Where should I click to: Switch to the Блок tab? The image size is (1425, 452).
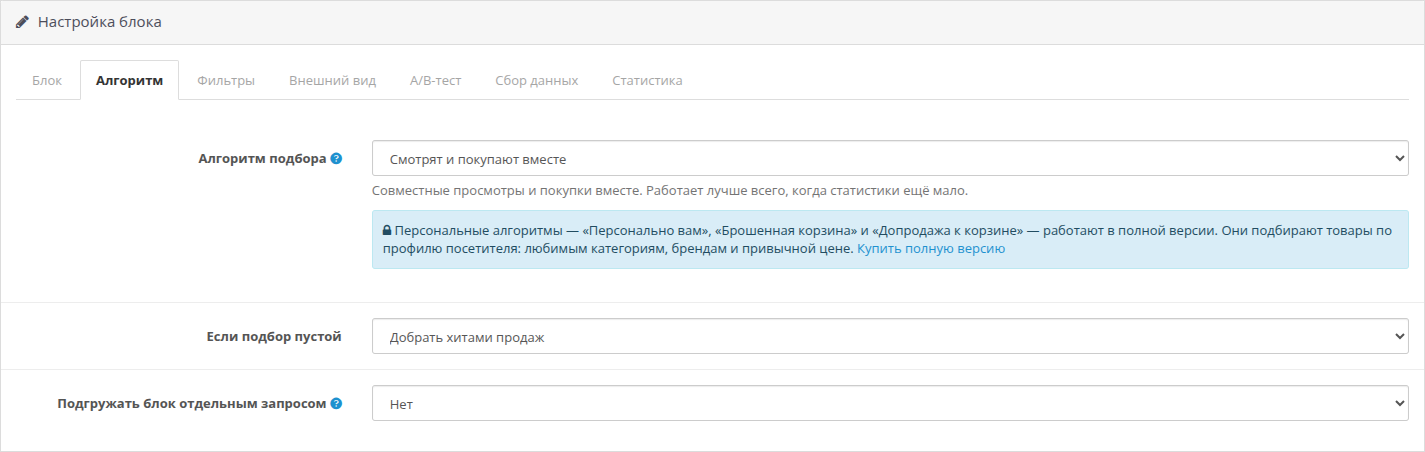pos(47,80)
